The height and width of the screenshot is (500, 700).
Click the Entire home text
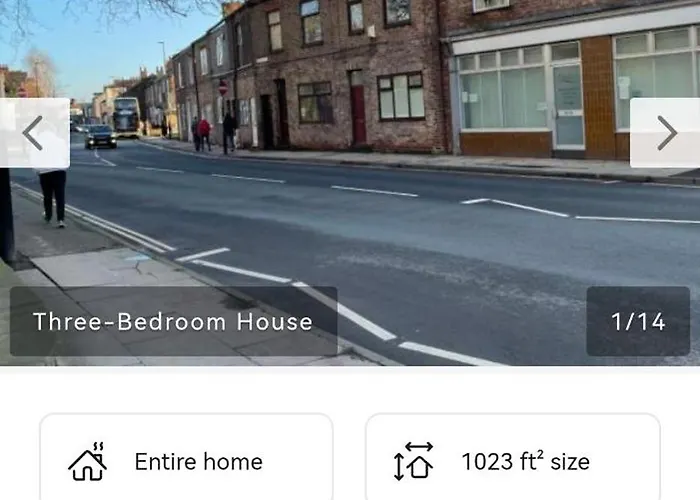(x=199, y=462)
